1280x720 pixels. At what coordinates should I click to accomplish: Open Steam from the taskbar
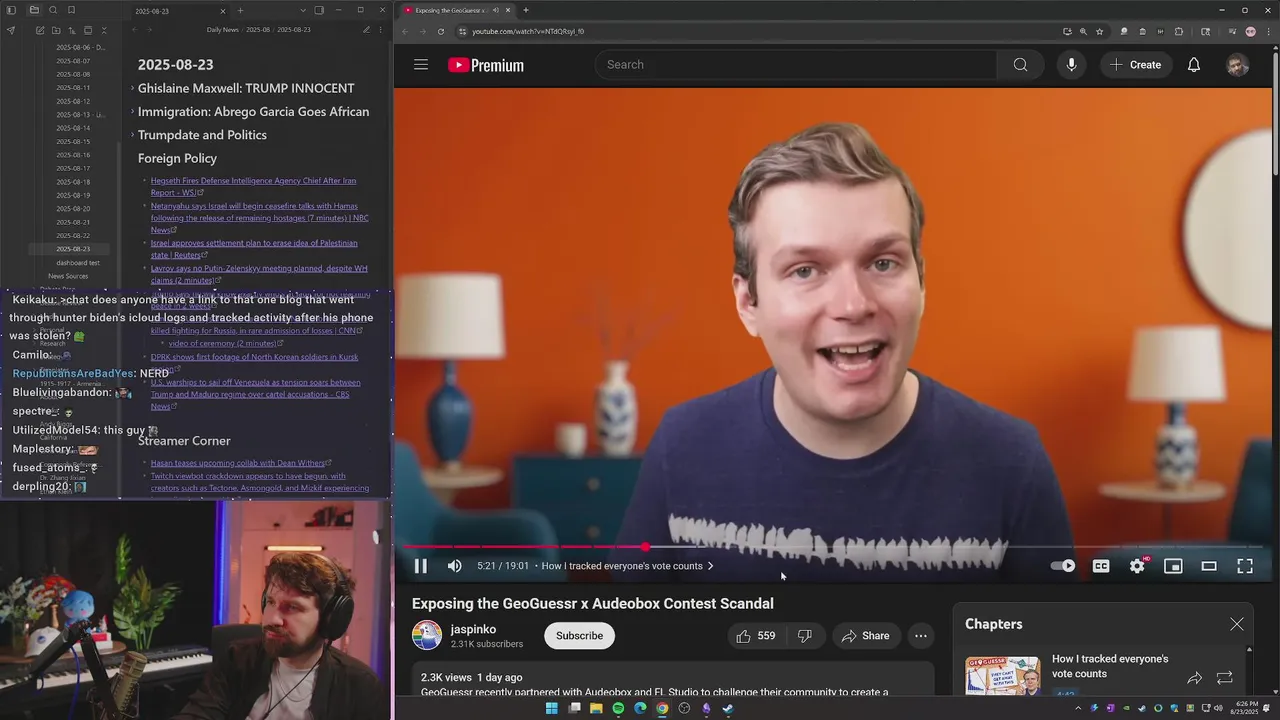point(728,708)
